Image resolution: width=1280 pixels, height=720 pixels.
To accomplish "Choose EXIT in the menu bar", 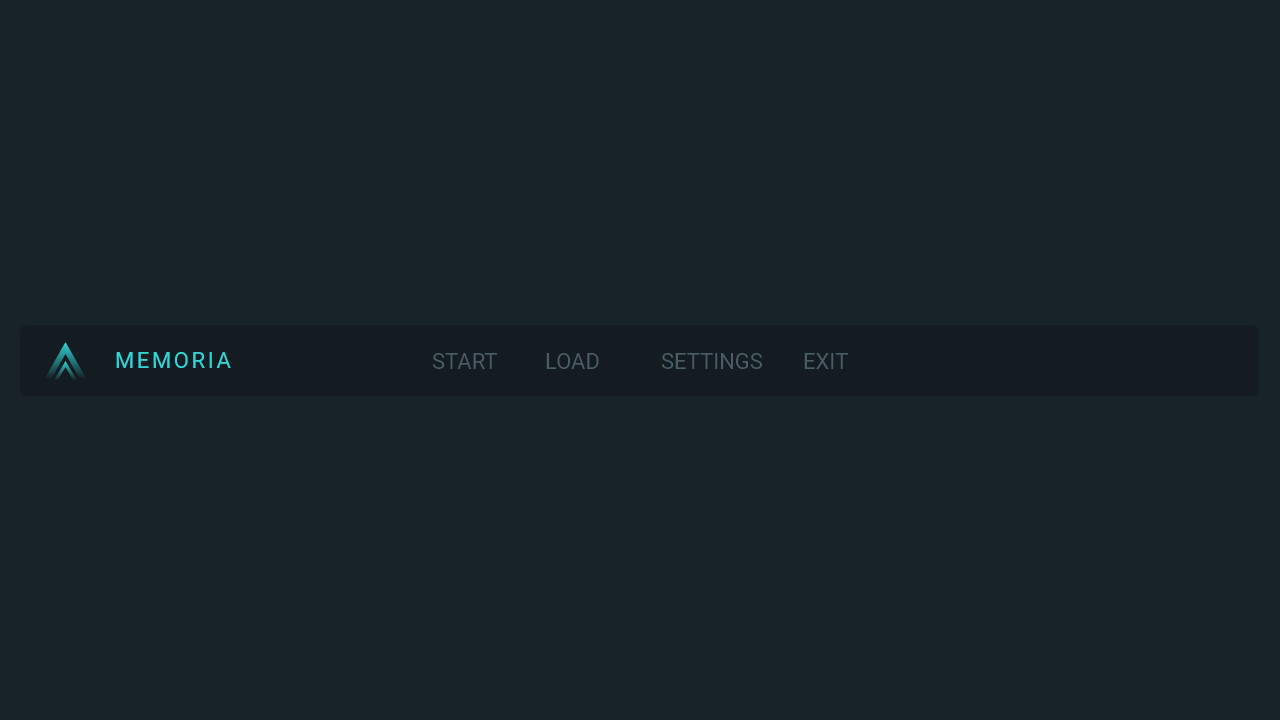I will tap(825, 362).
